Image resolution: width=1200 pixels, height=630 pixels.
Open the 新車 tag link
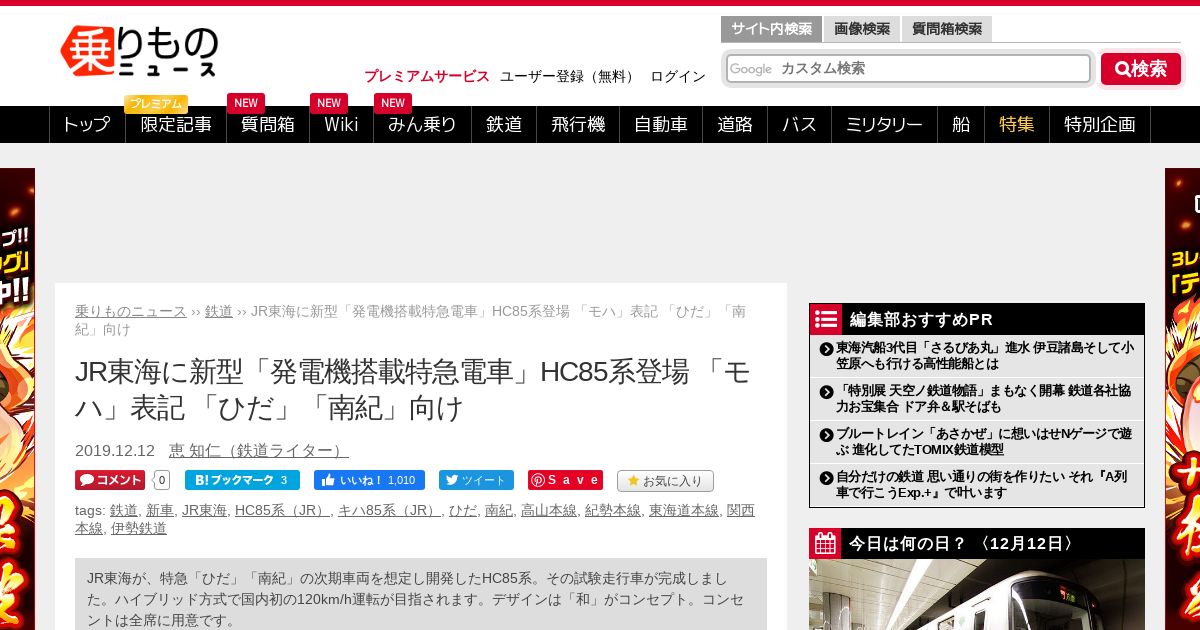(x=160, y=510)
